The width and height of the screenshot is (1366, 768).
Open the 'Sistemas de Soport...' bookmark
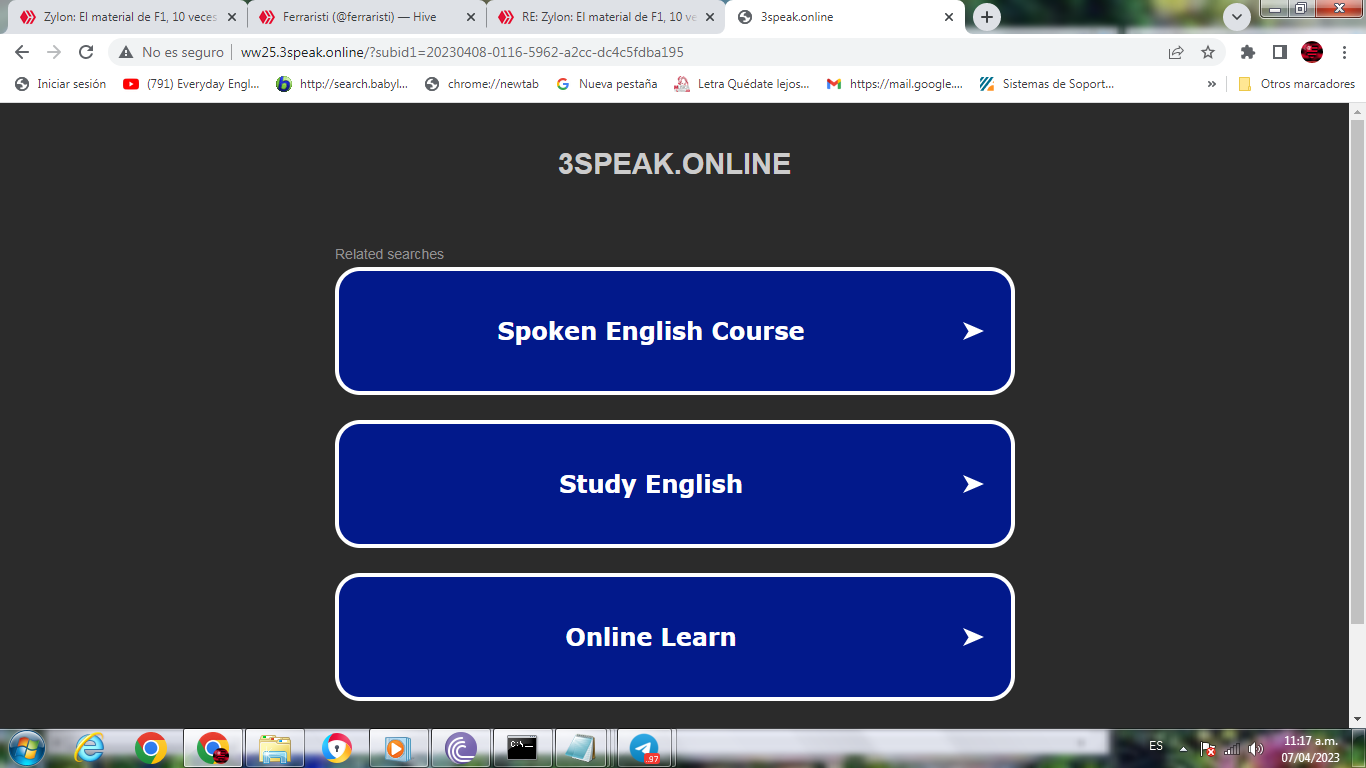[1047, 84]
